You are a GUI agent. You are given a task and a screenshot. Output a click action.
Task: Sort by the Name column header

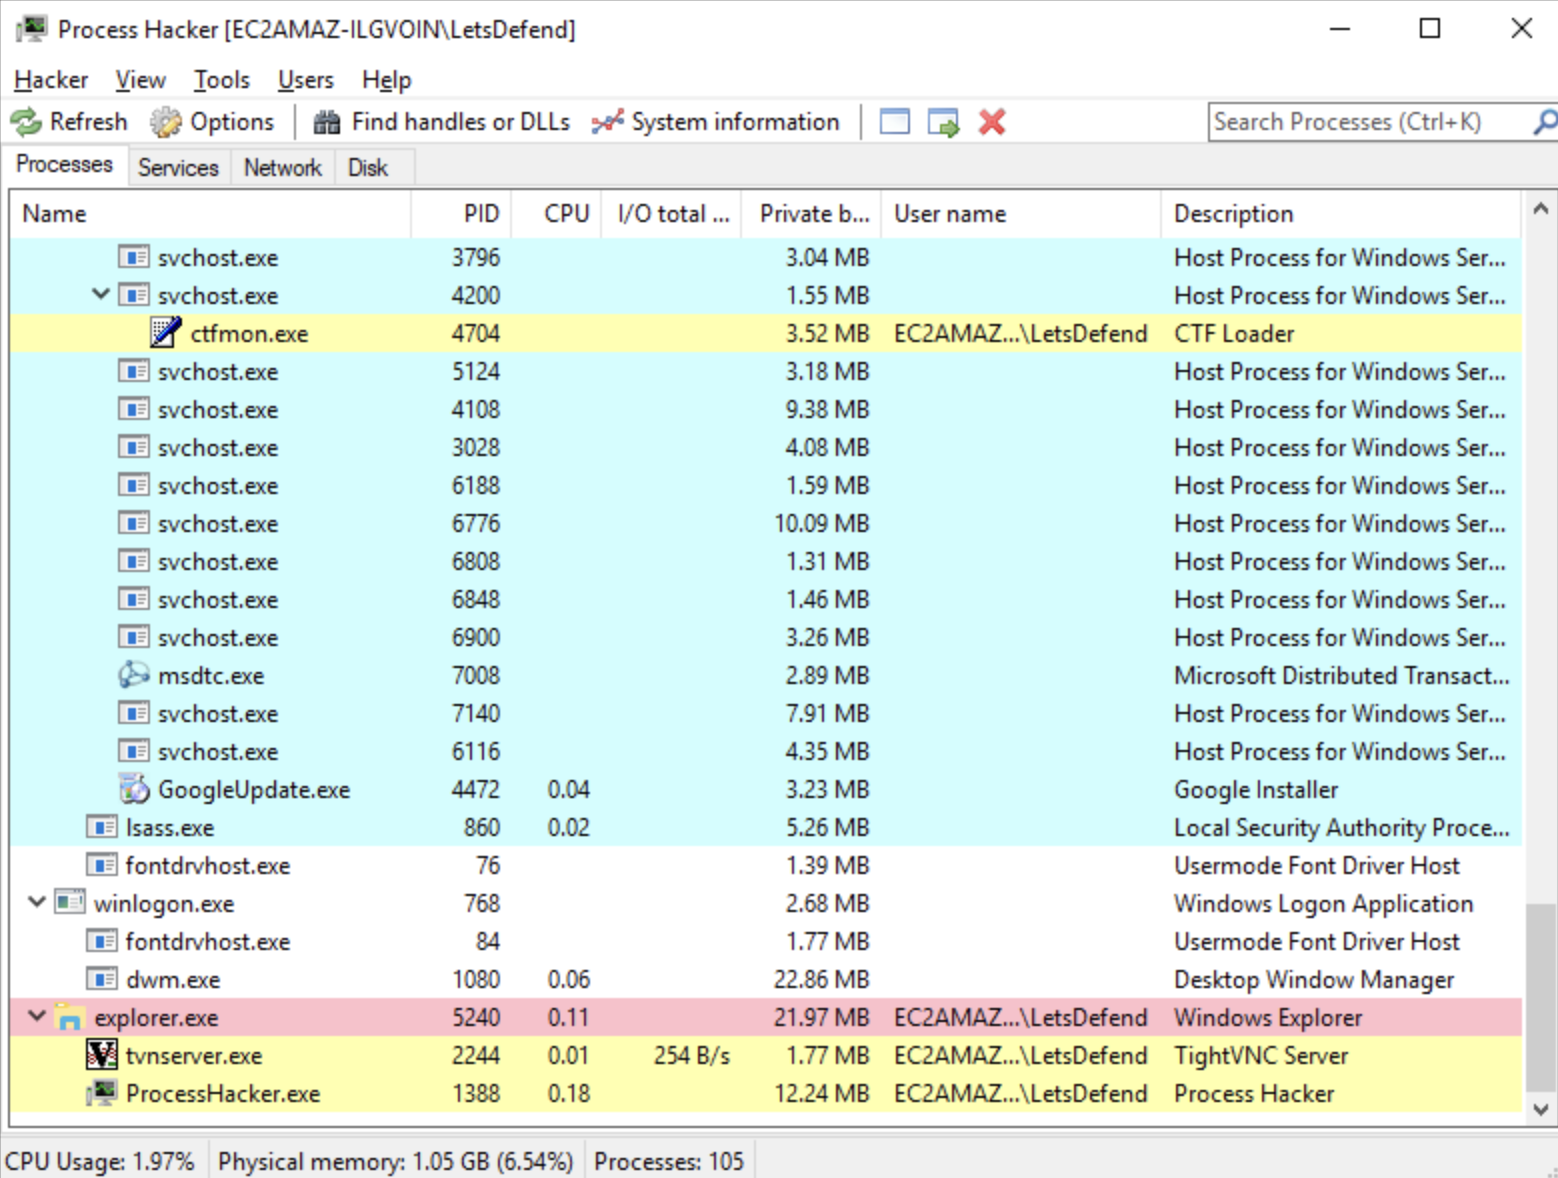coord(211,214)
